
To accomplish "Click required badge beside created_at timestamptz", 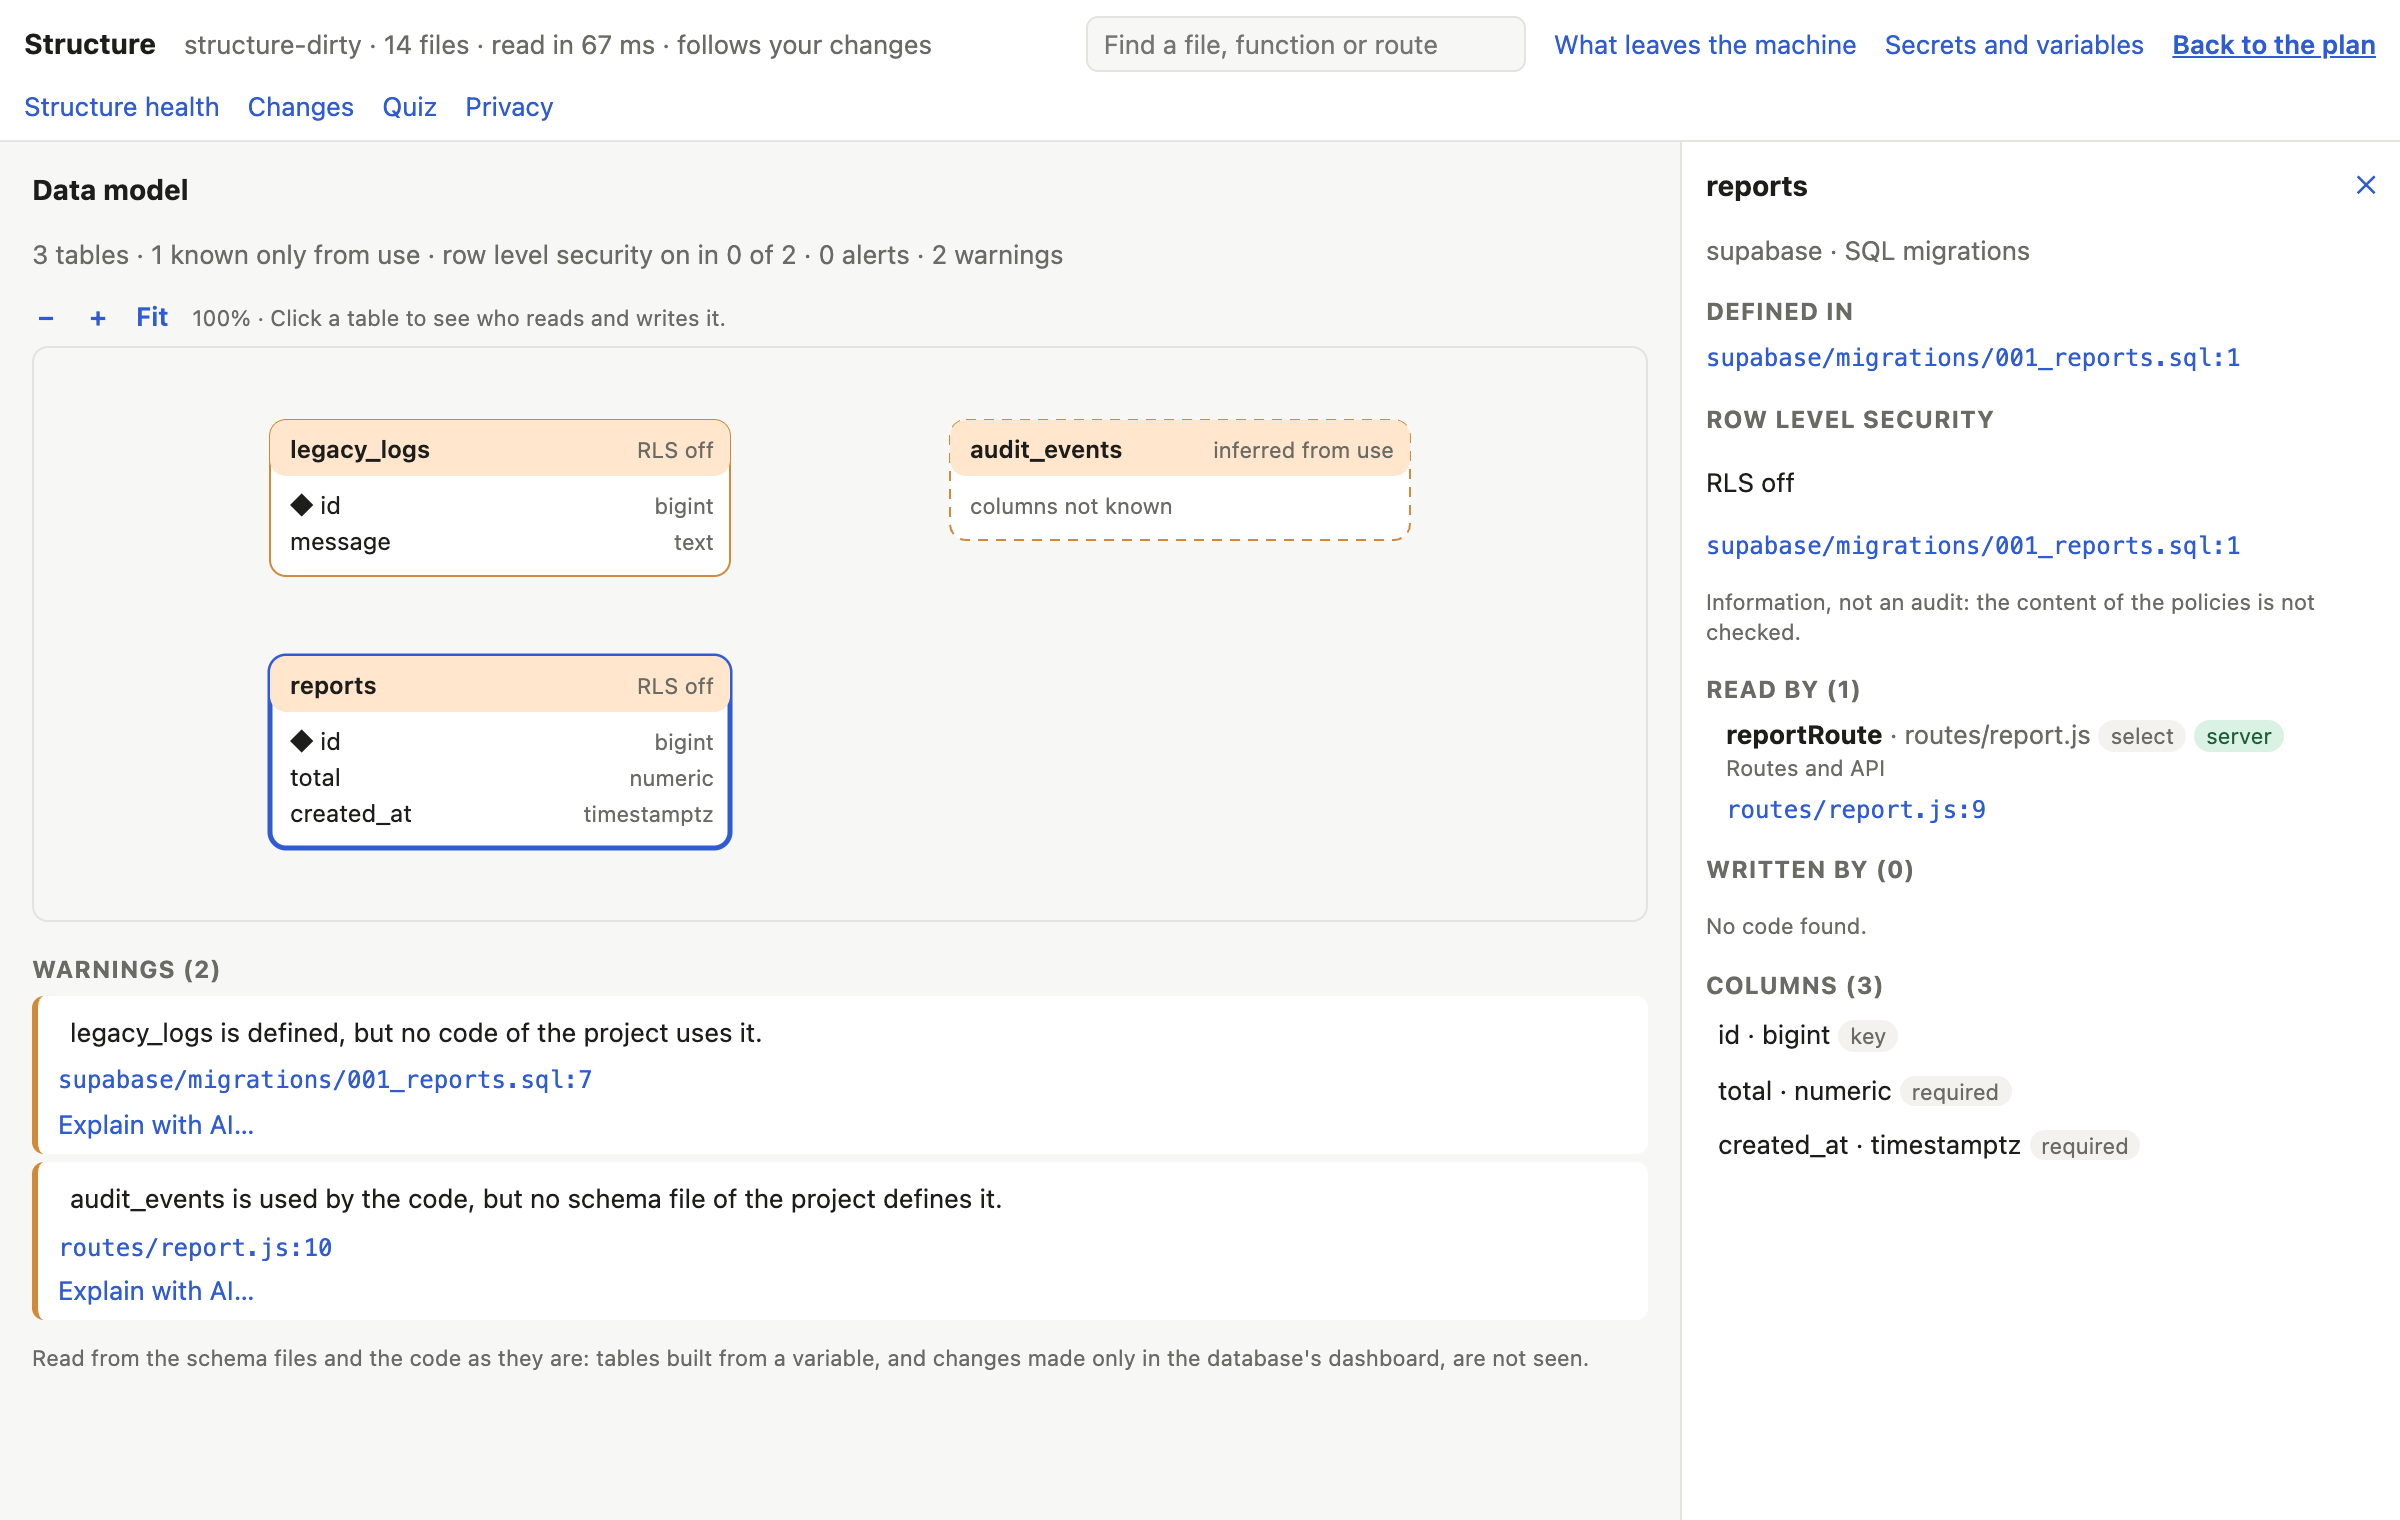I will [2084, 1146].
